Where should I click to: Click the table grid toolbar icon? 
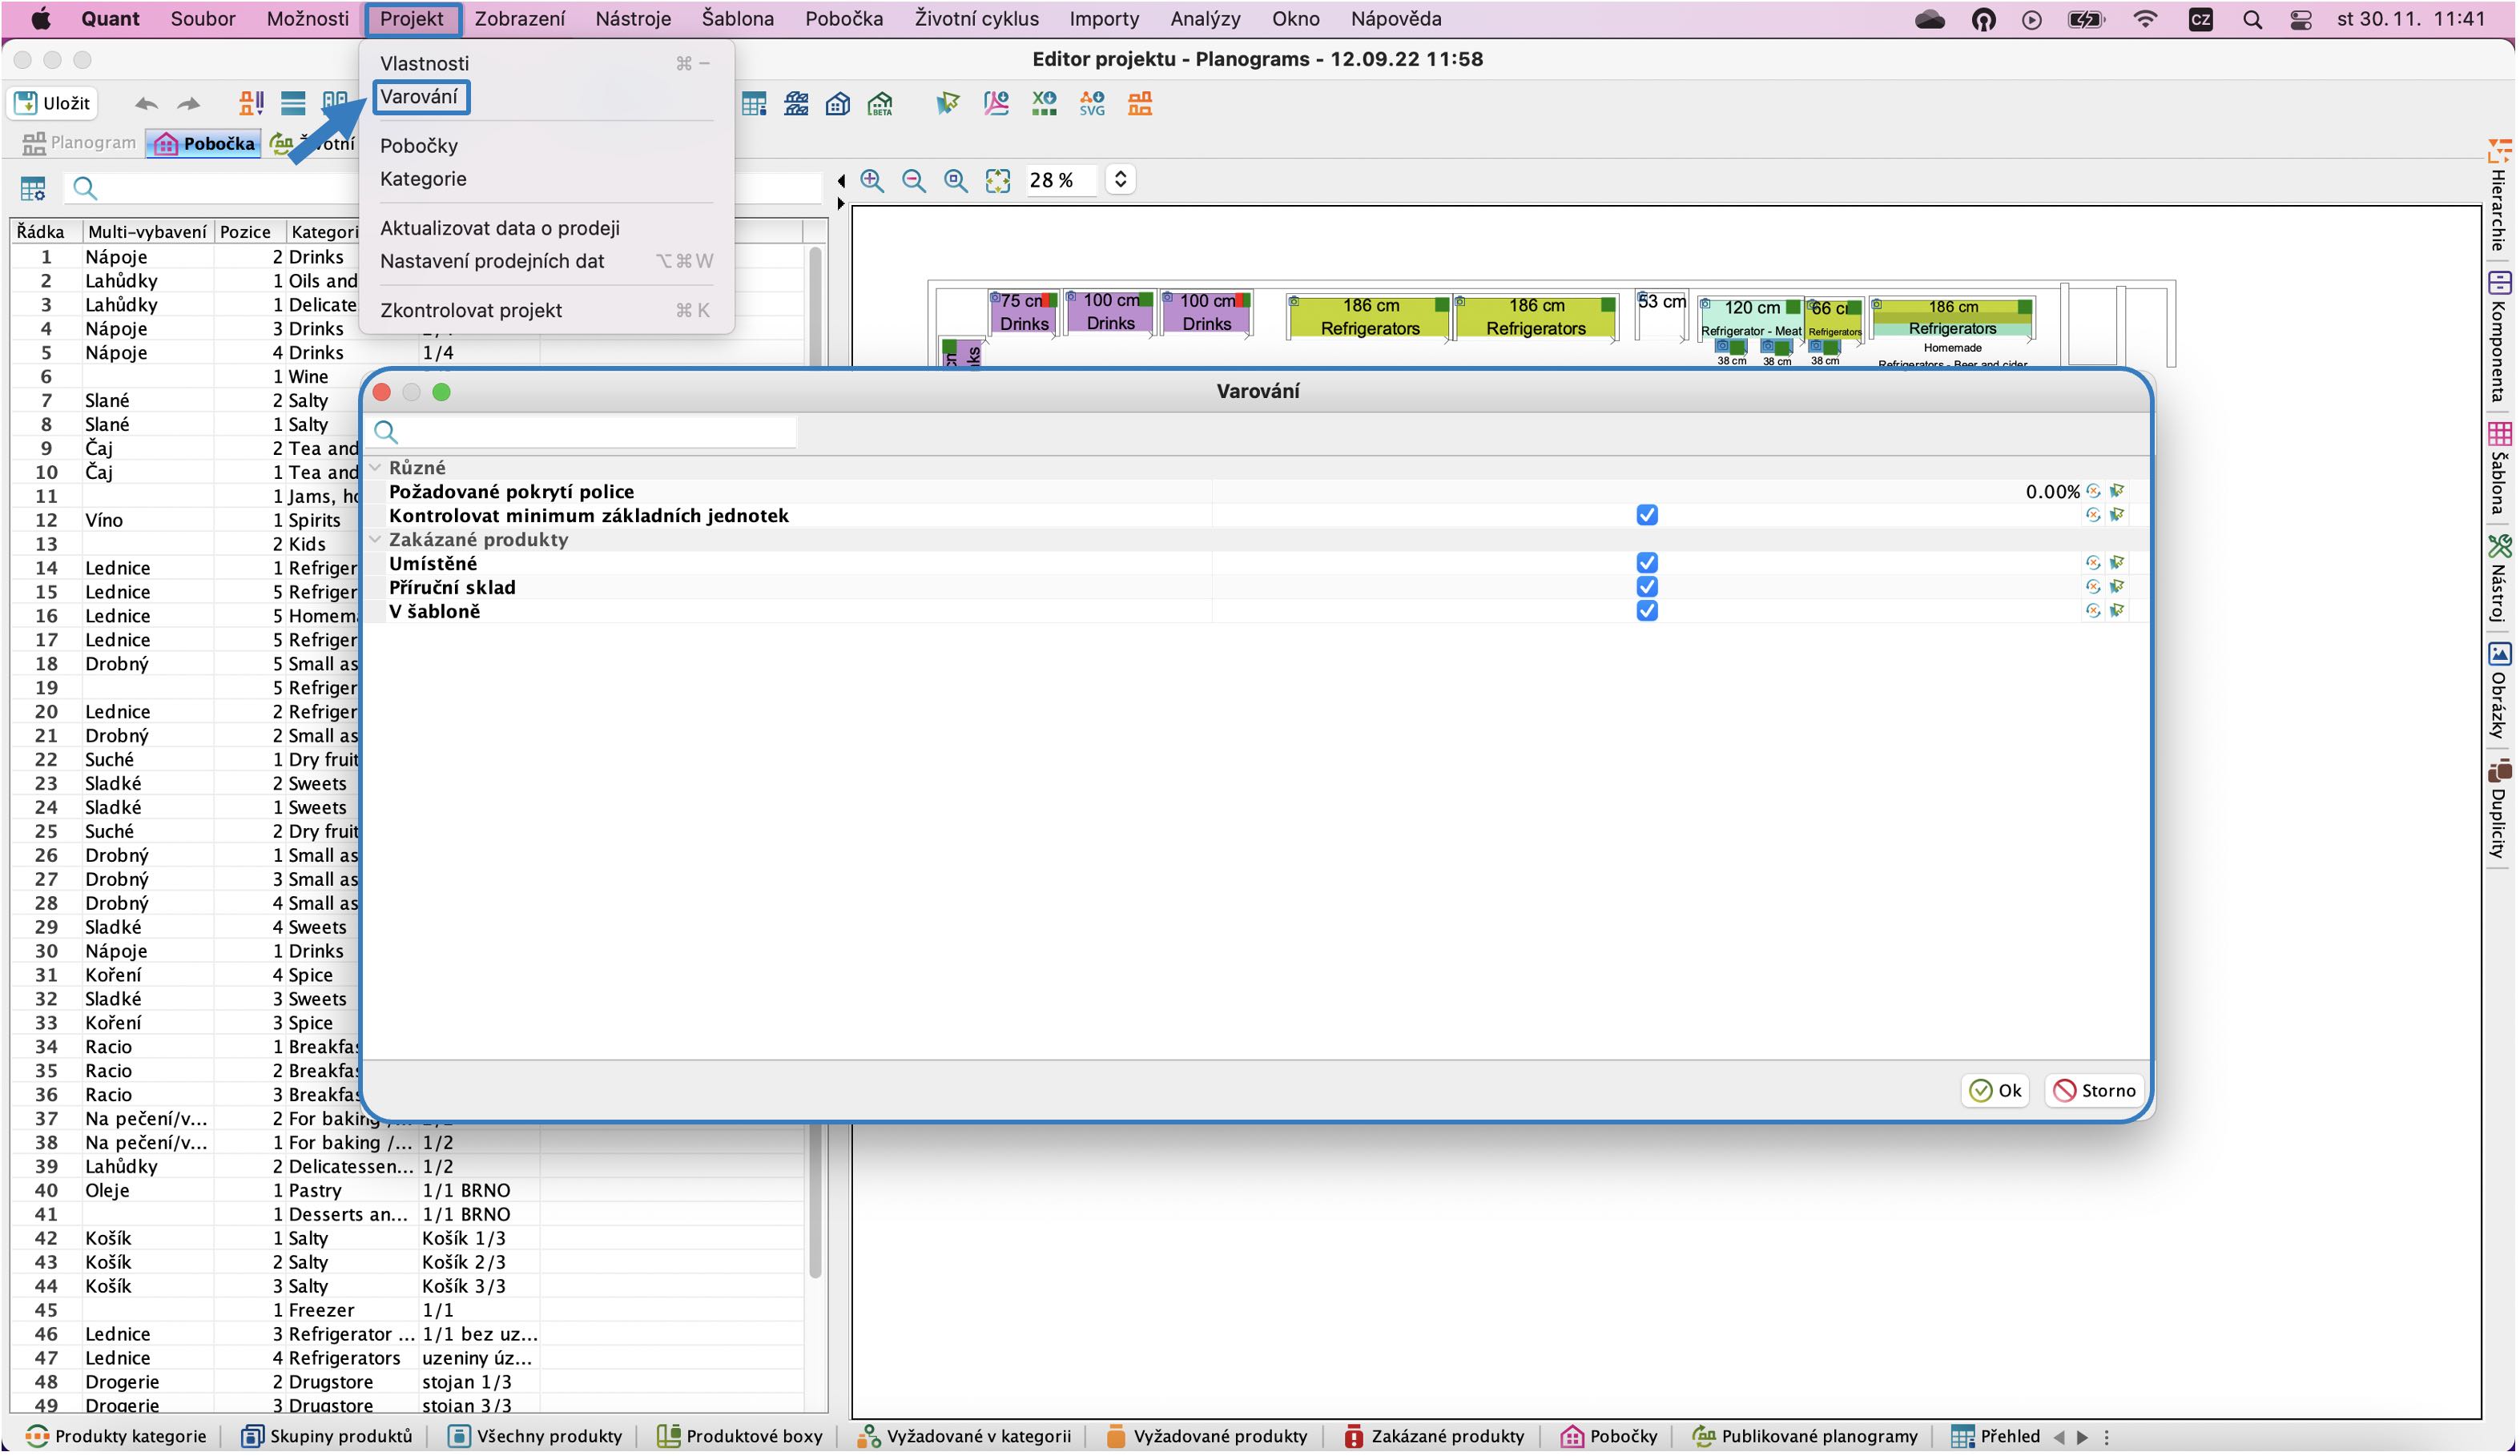click(754, 103)
